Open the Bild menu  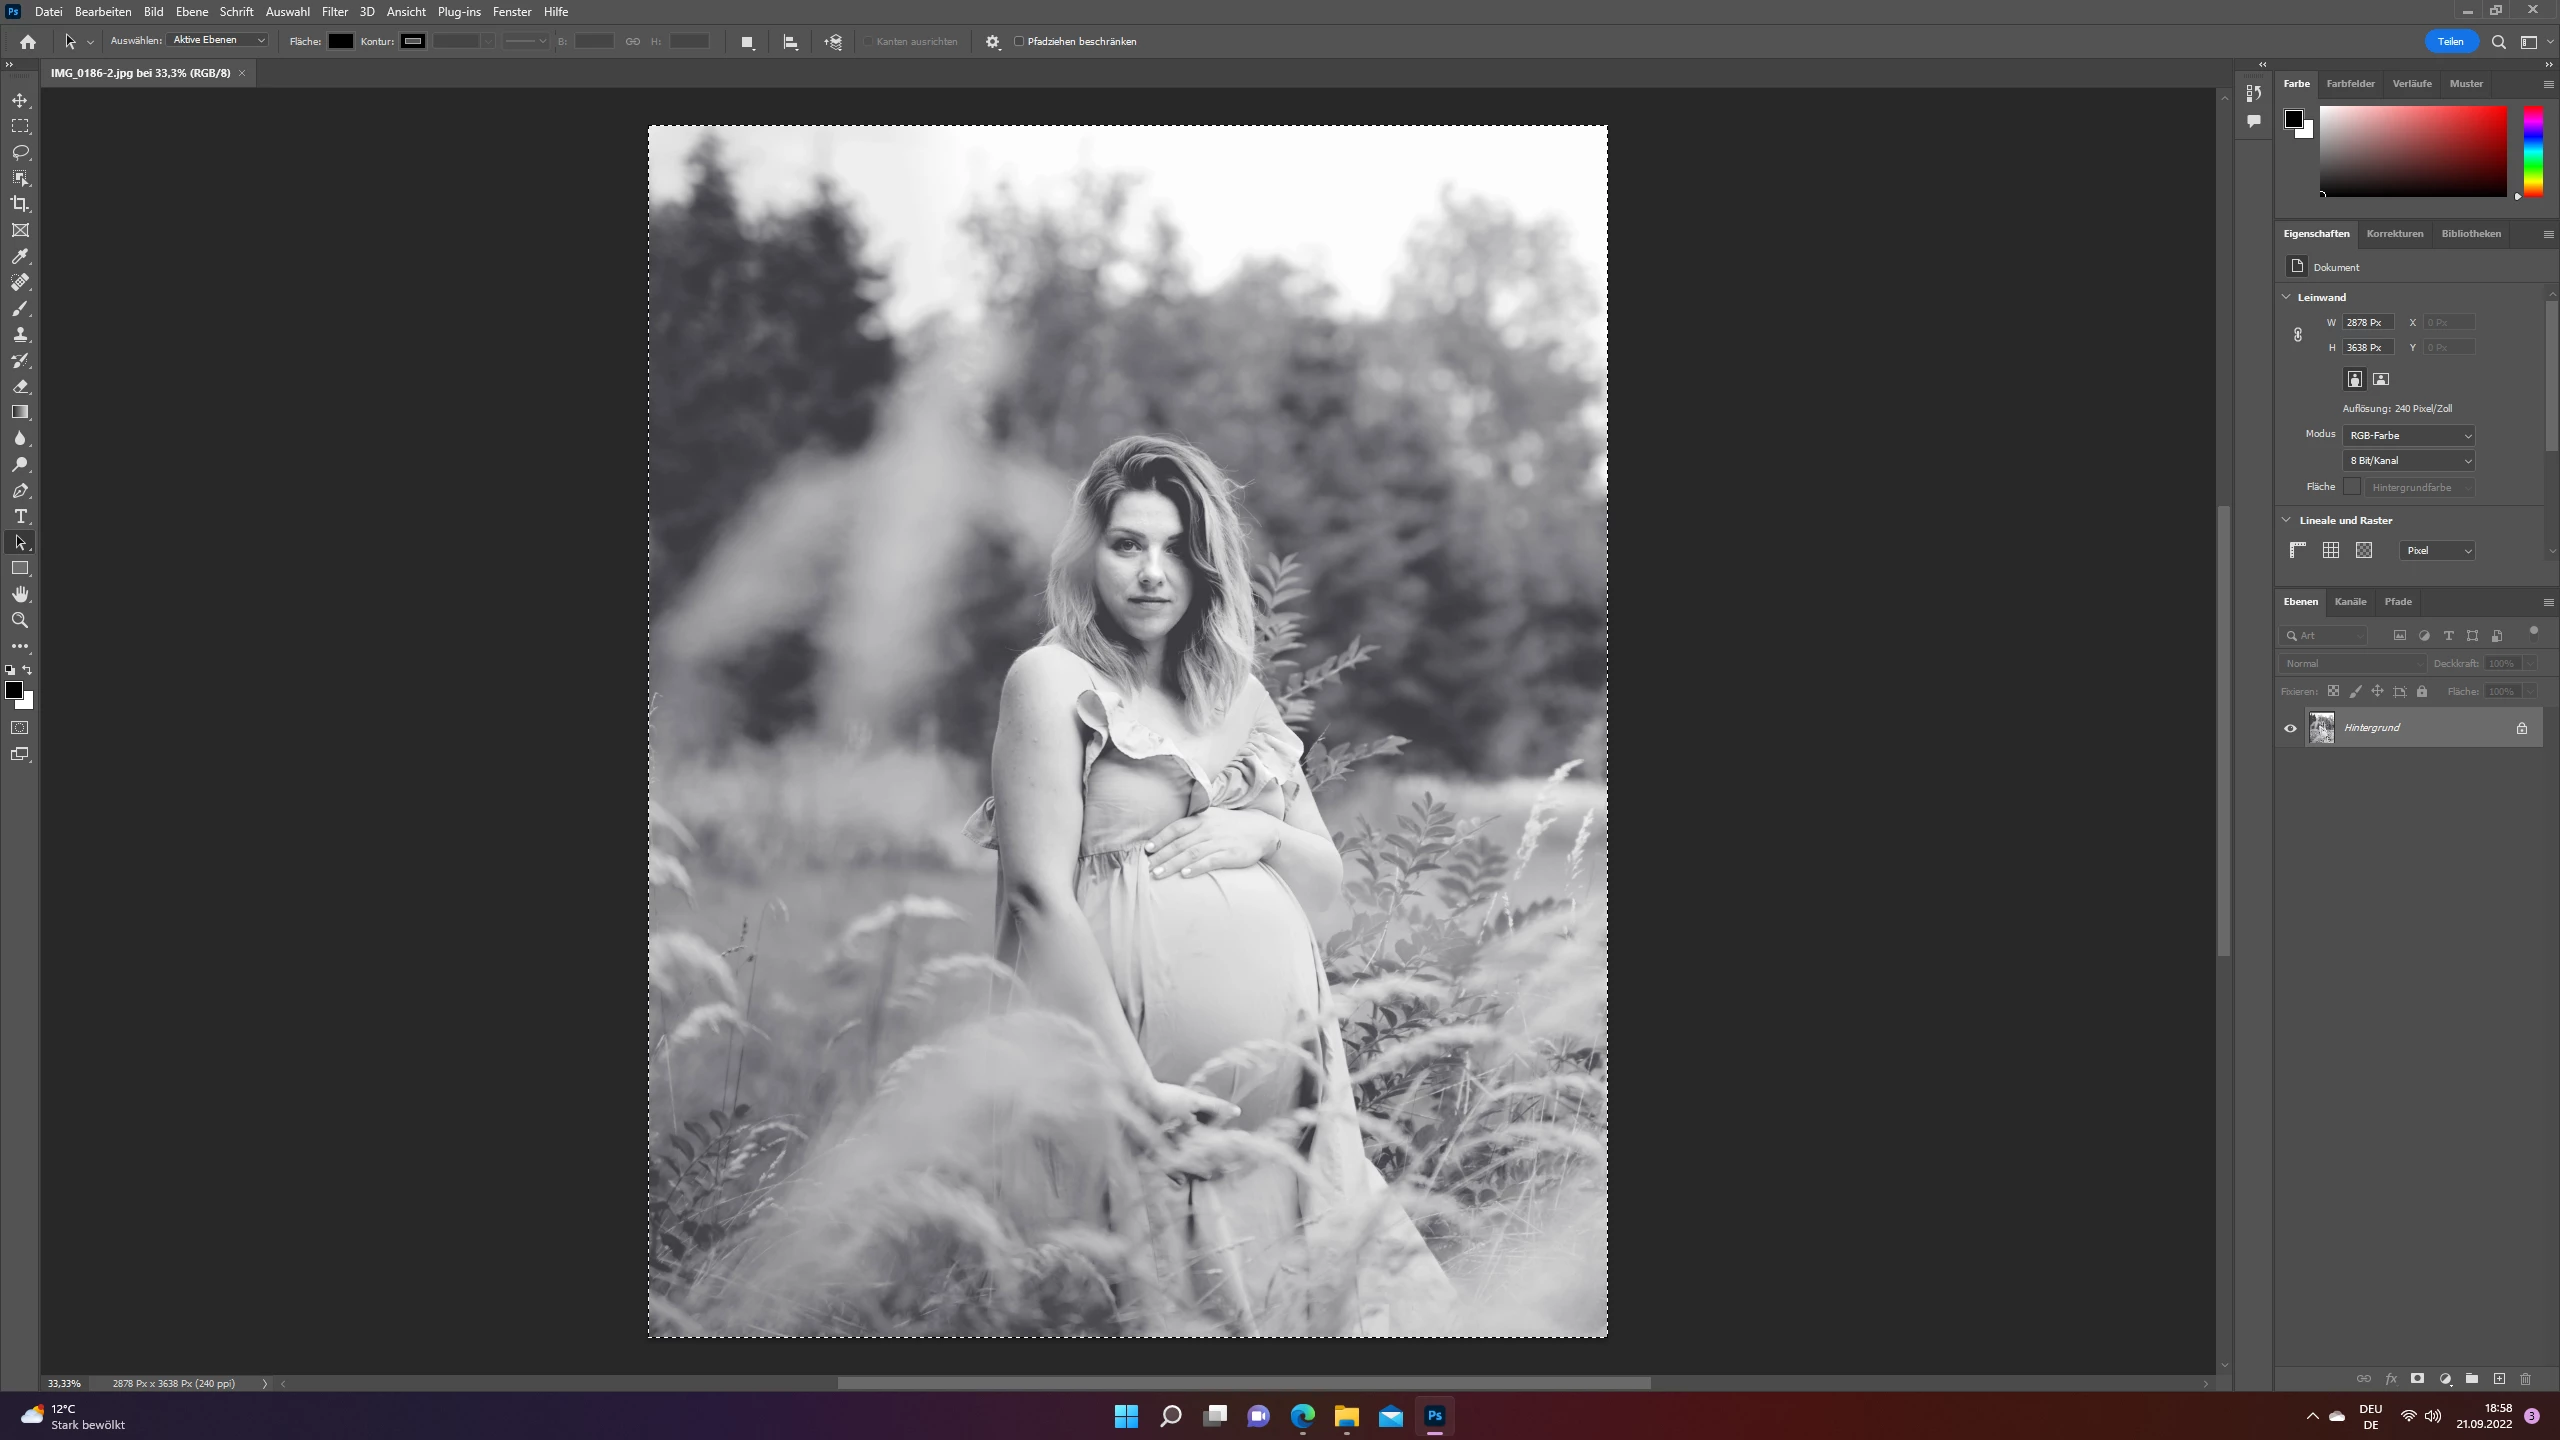pos(153,12)
